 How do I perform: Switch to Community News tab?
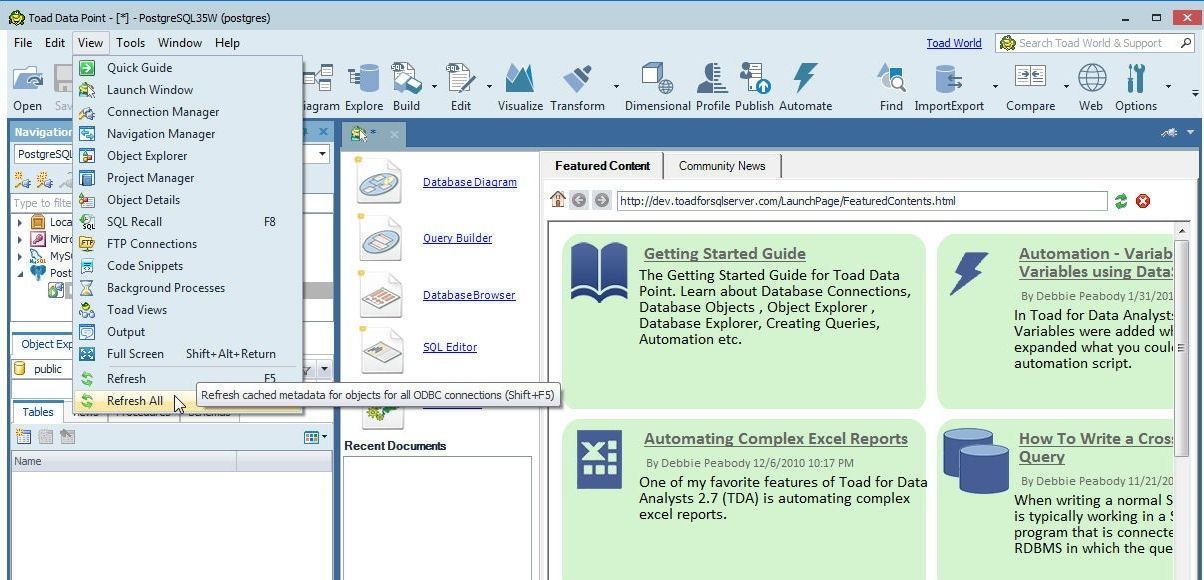tap(722, 166)
